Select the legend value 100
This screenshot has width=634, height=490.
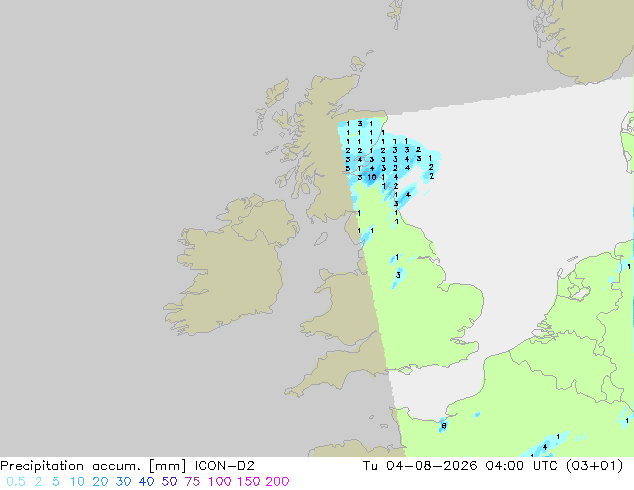click(220, 482)
